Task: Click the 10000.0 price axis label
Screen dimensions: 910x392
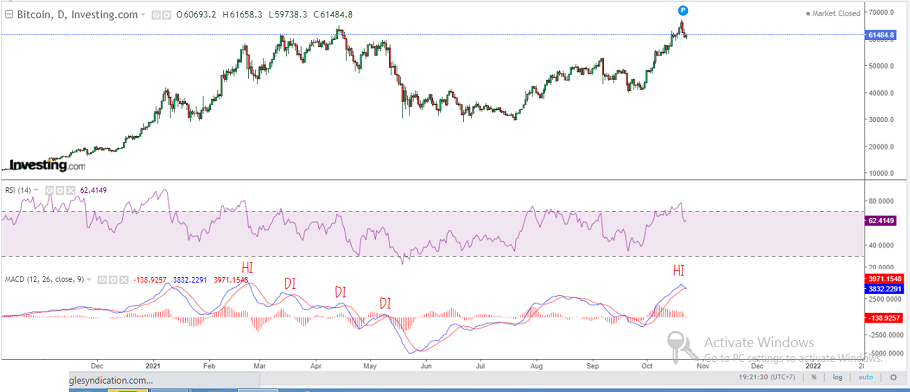Action: [882, 174]
